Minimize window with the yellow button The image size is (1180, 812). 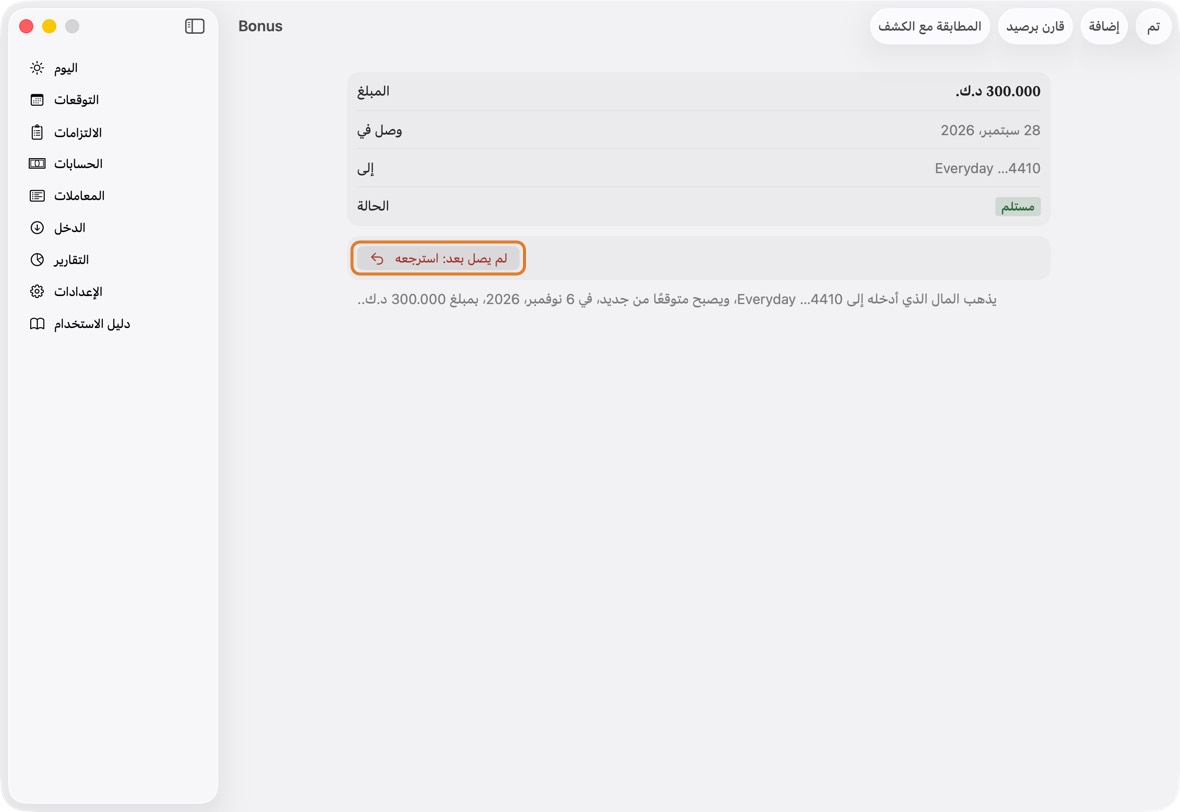pos(49,26)
